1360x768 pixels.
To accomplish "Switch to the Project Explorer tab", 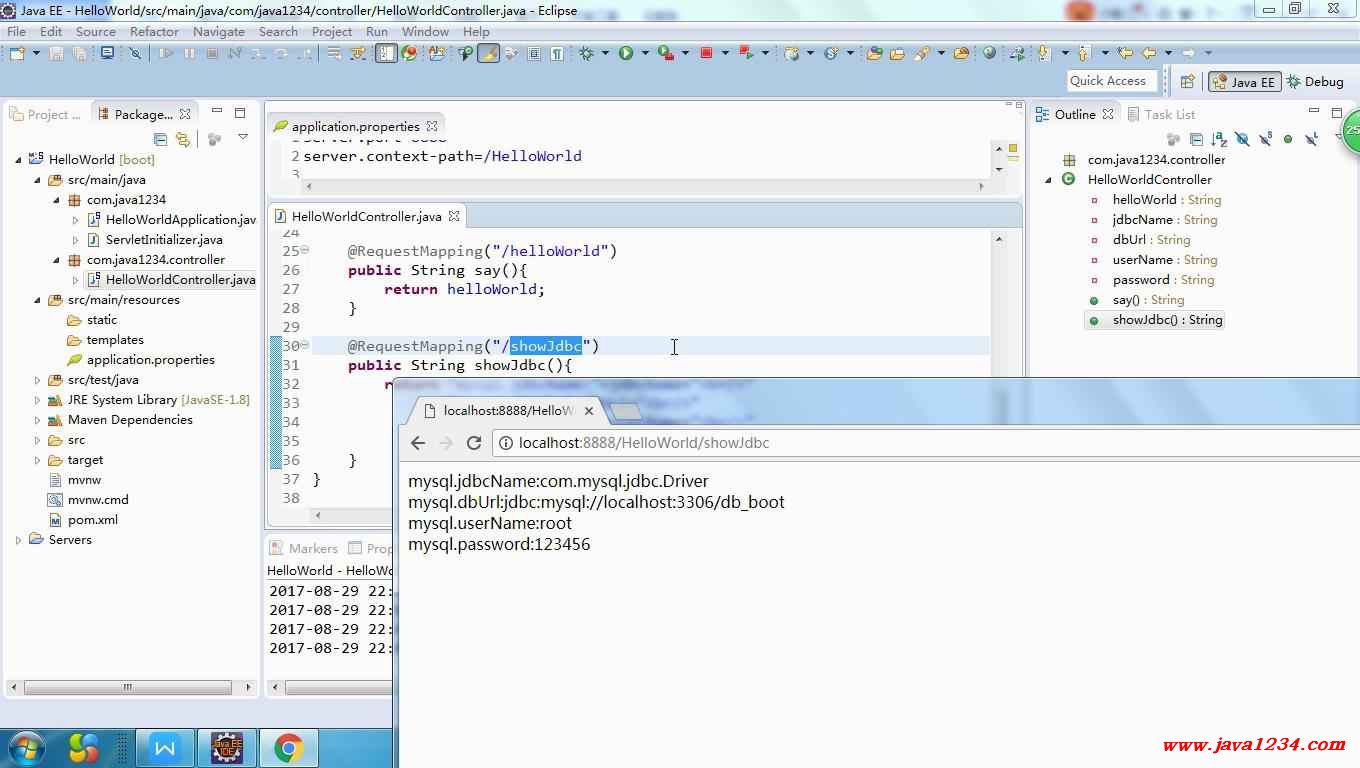I will (x=46, y=114).
